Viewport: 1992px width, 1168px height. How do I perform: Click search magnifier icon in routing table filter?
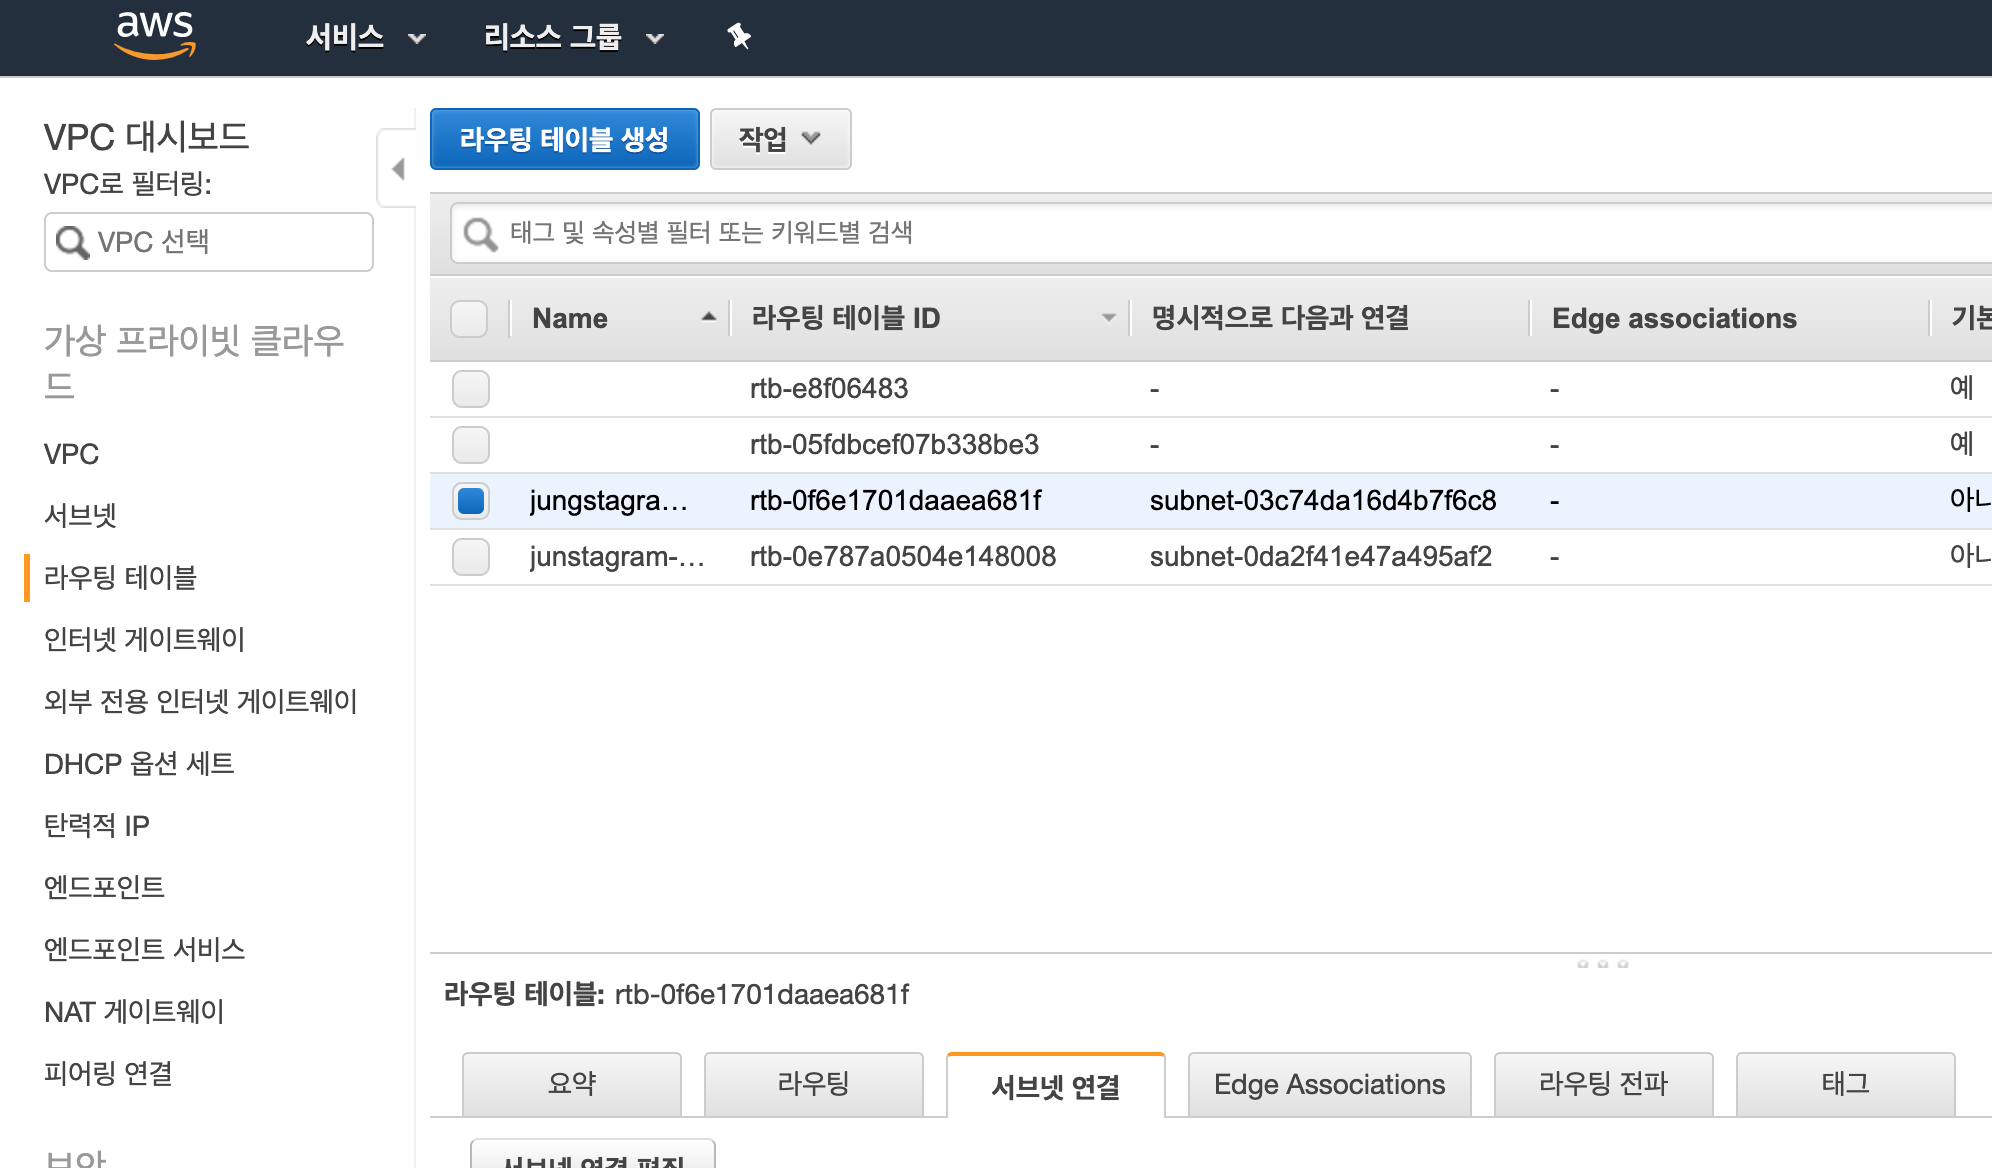click(x=480, y=234)
